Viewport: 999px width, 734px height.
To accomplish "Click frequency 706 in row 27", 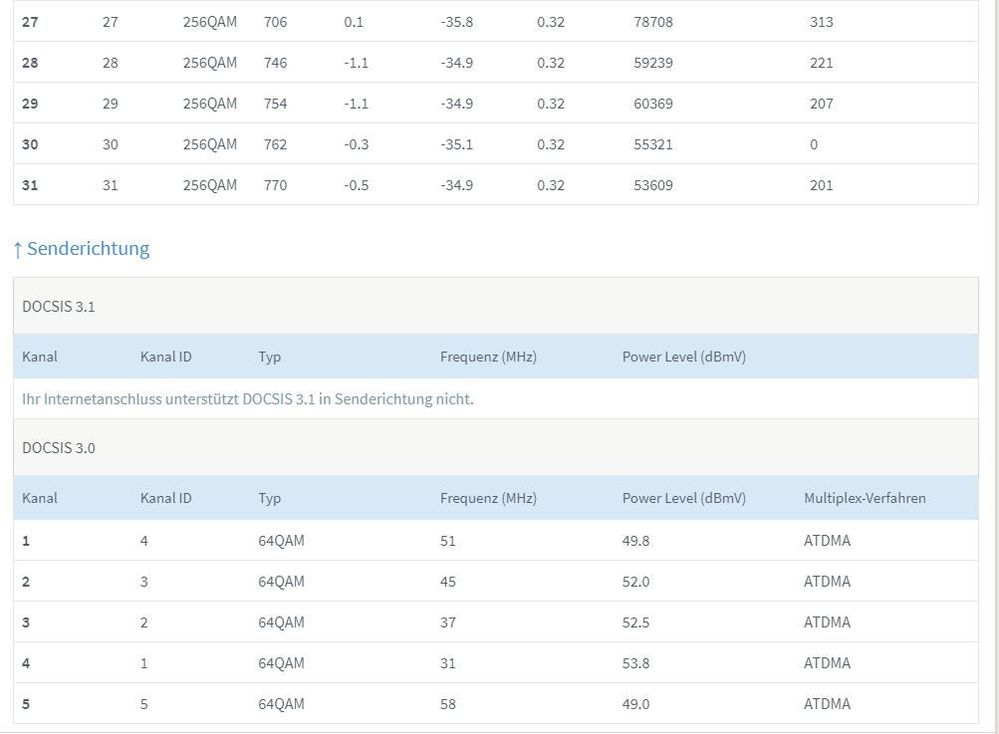I will click(x=275, y=22).
